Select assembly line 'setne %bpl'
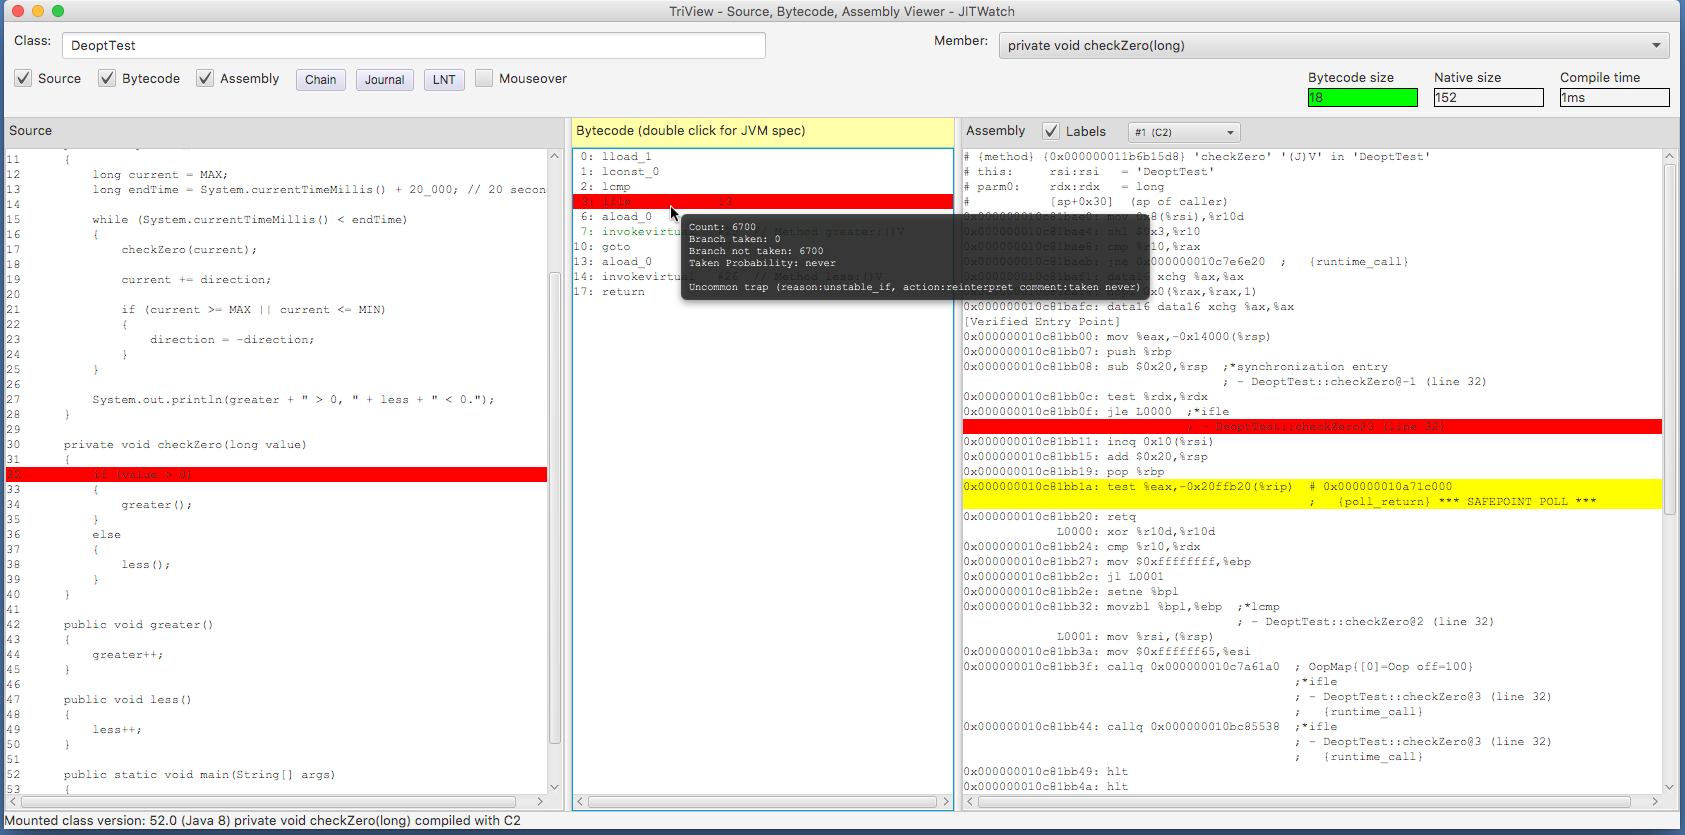This screenshot has width=1685, height=835. click(1071, 592)
